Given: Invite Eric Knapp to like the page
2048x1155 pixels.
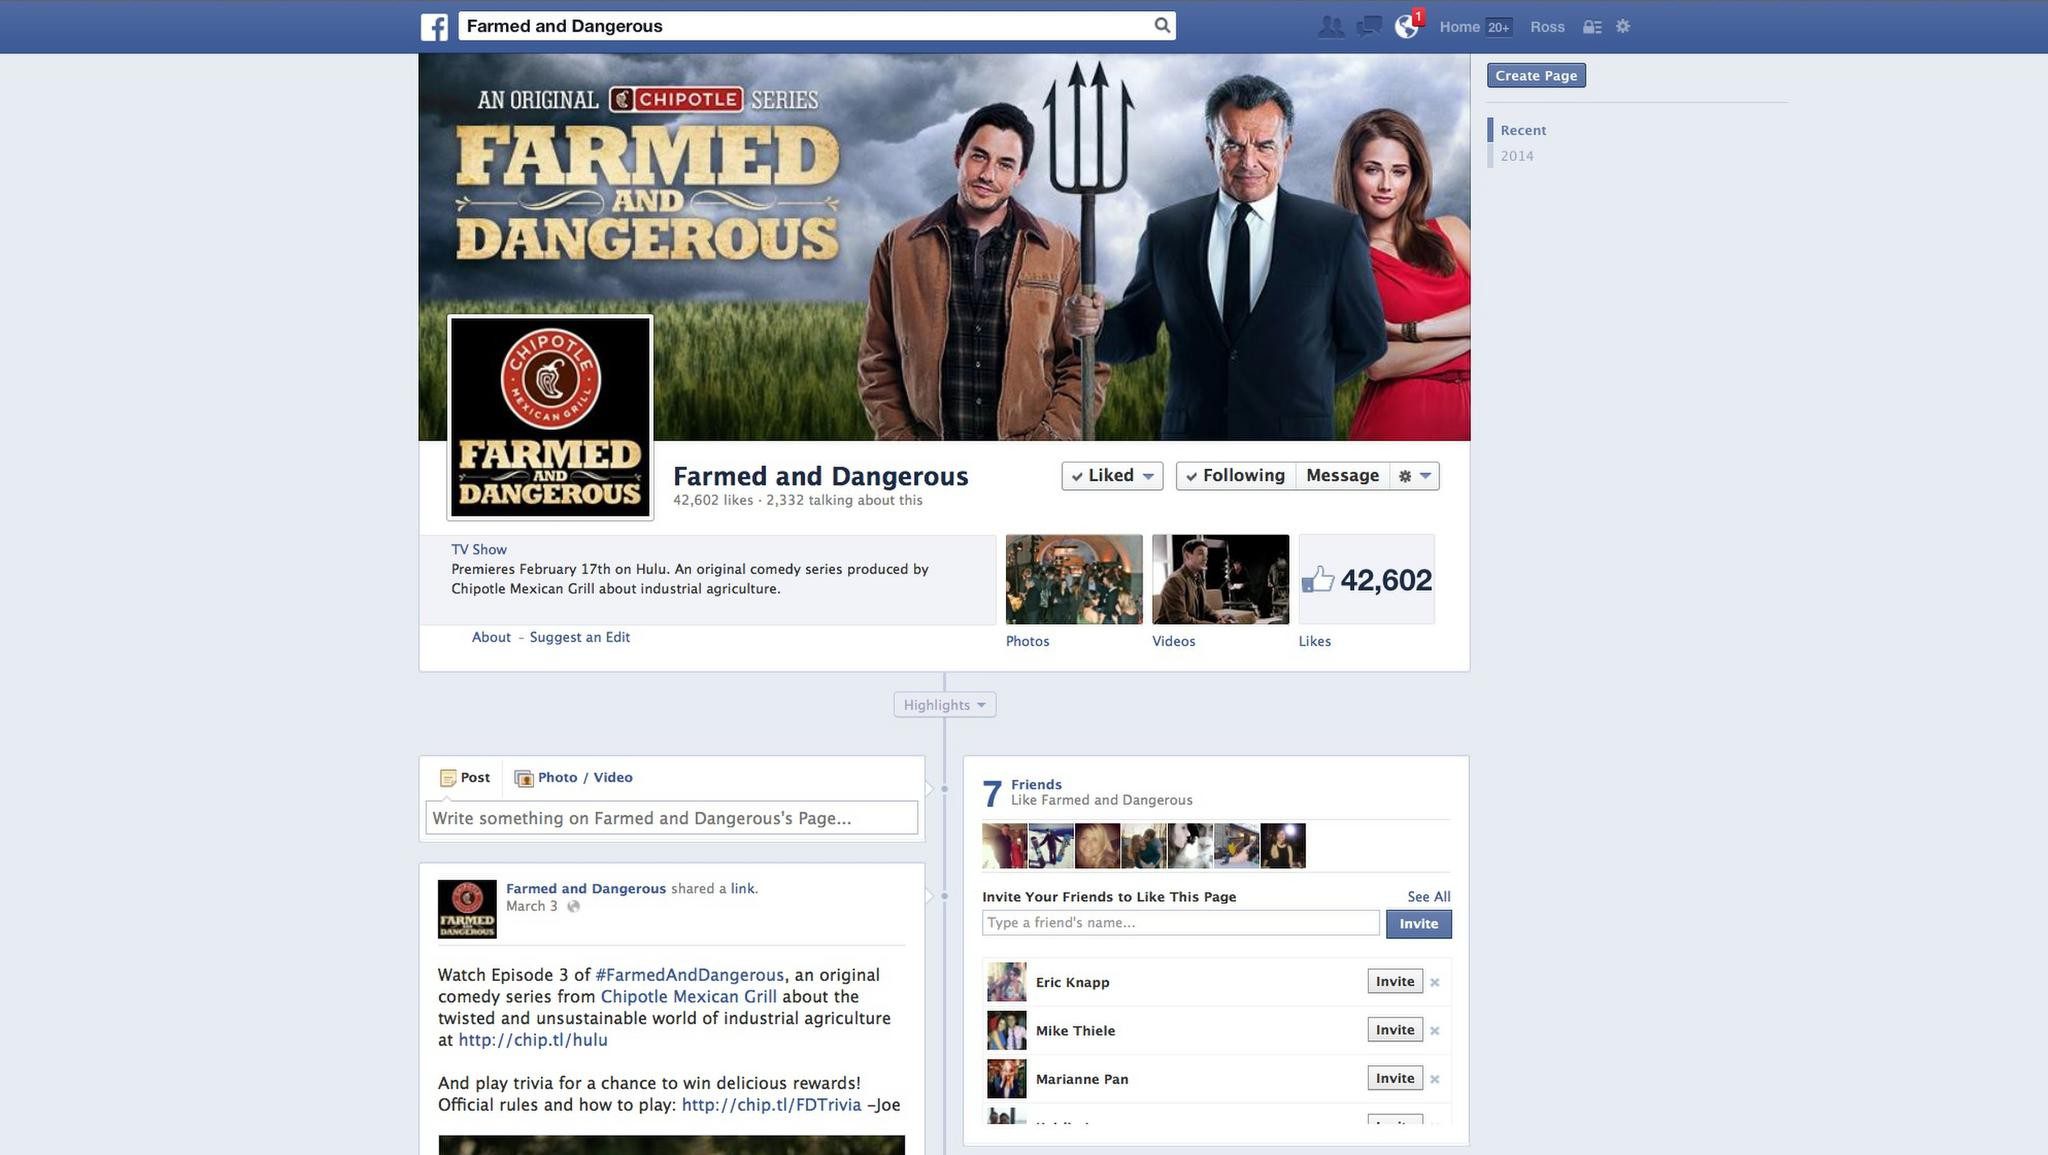Looking at the screenshot, I should click(1395, 982).
